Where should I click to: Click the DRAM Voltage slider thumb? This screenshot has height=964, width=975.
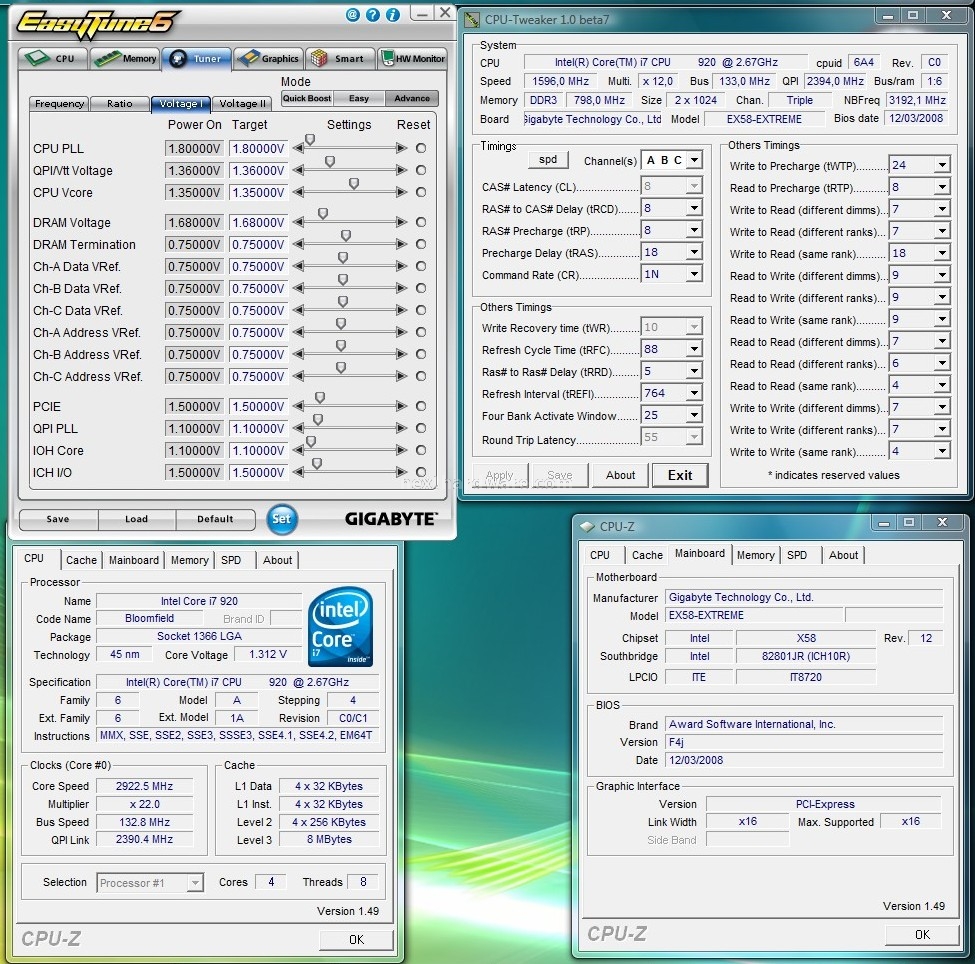click(x=323, y=213)
